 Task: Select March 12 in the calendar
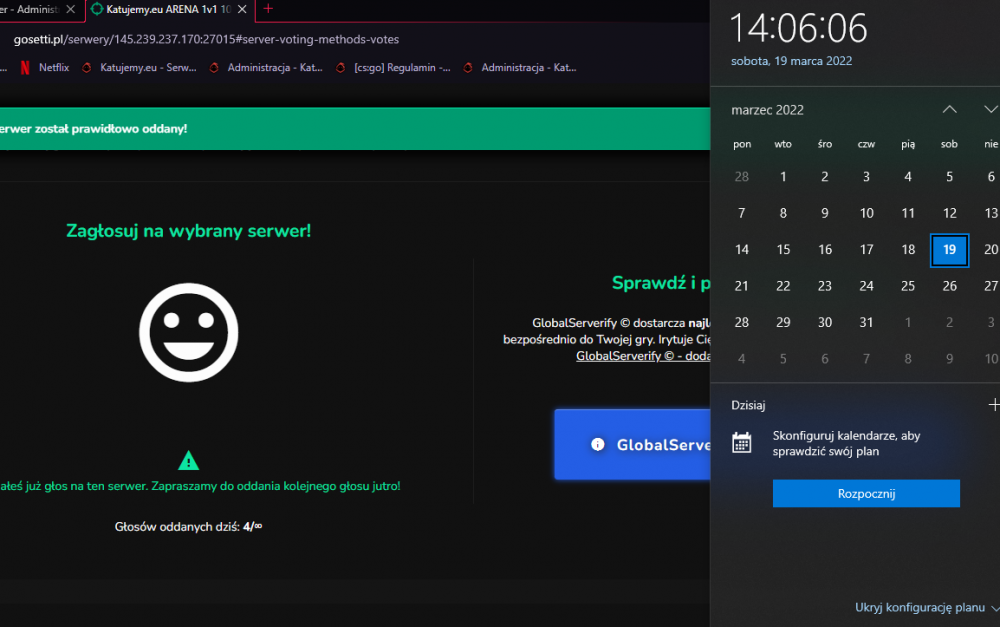click(950, 213)
